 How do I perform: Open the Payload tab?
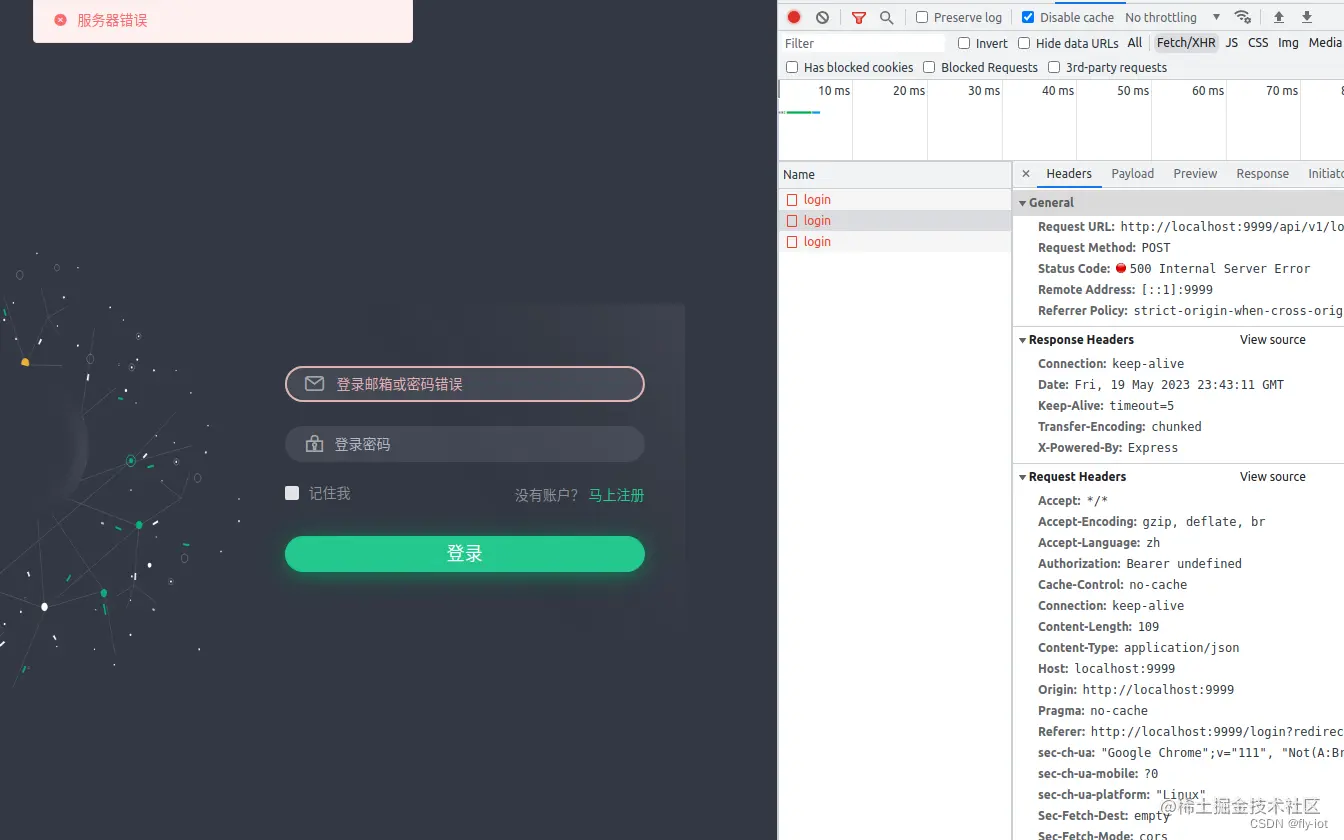[1133, 174]
